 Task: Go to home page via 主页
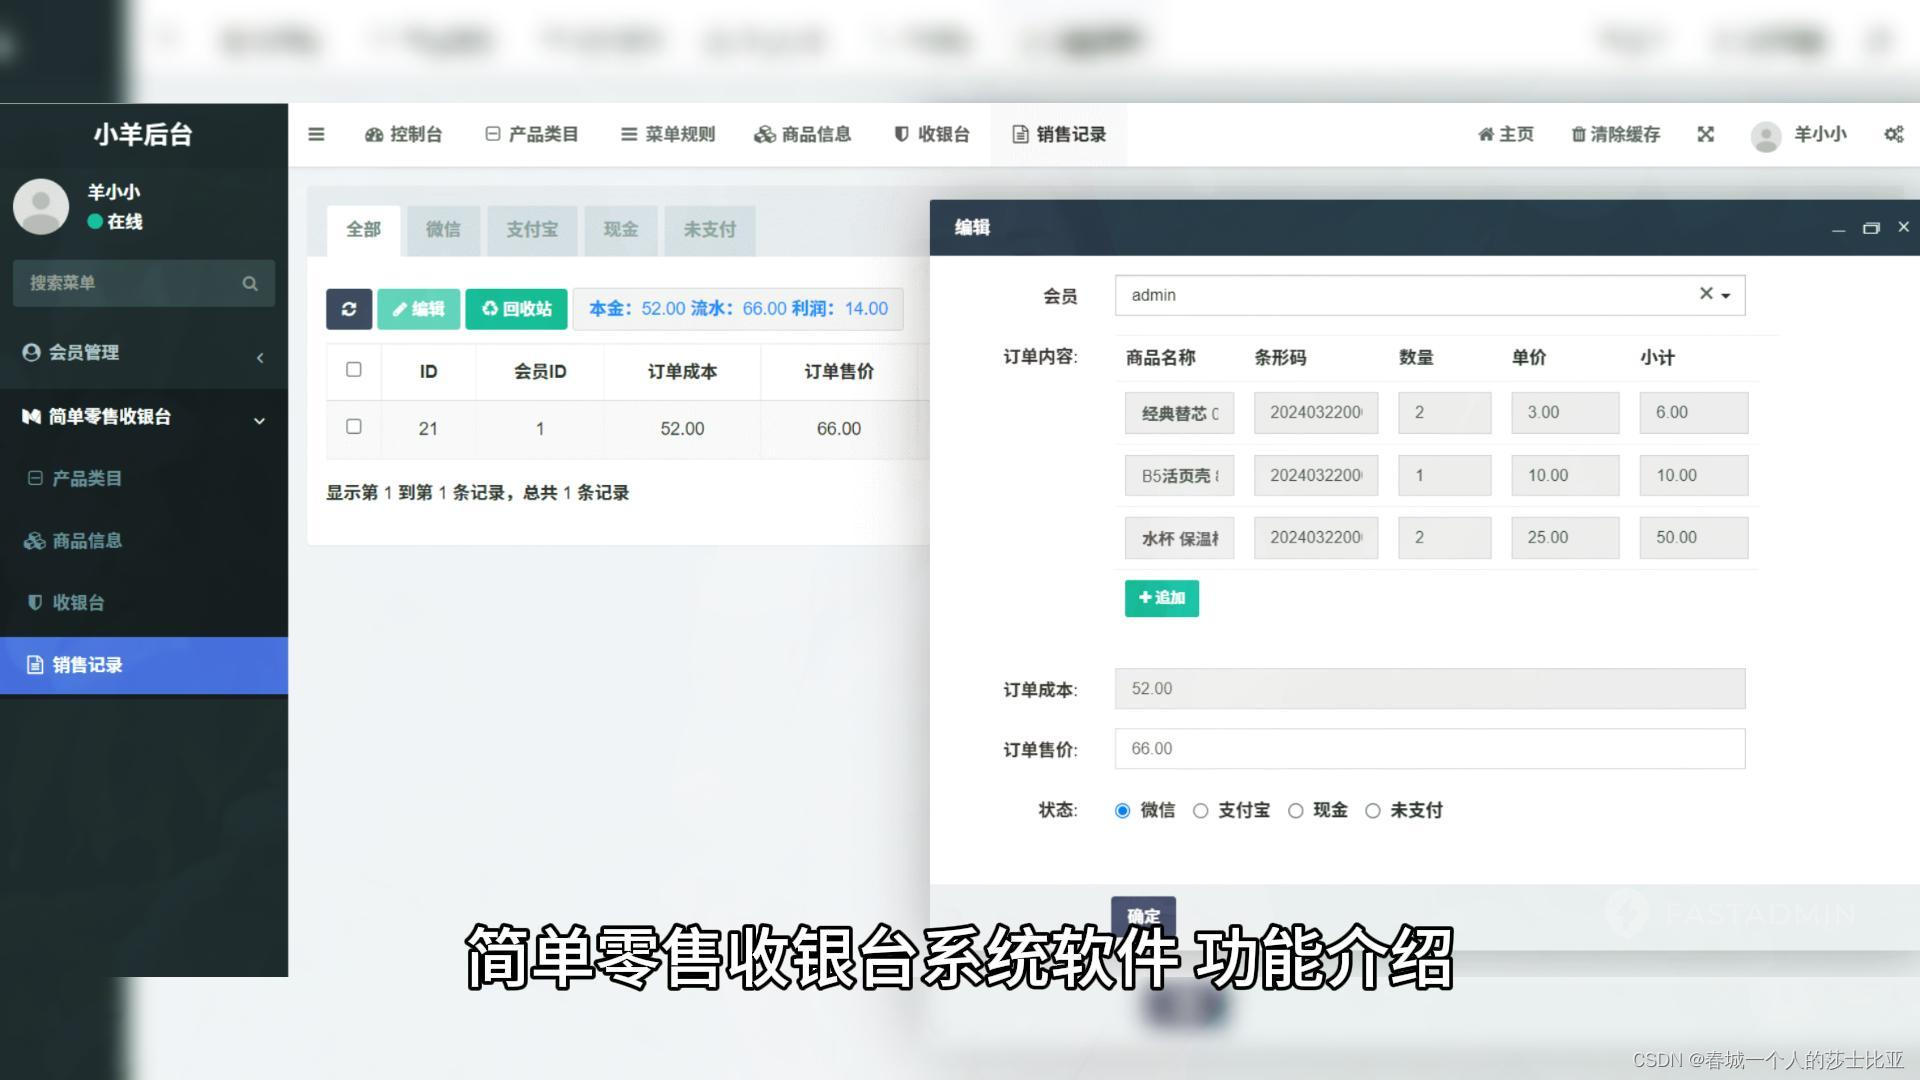(1505, 134)
